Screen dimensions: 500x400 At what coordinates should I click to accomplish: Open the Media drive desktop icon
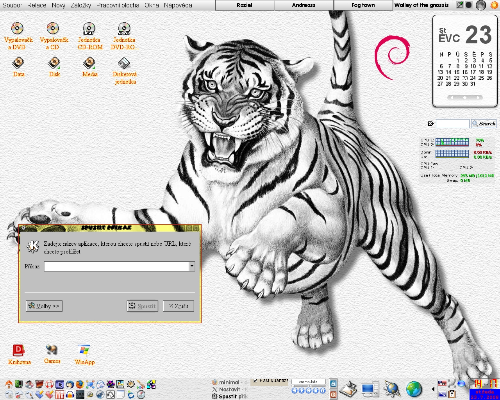[90, 67]
